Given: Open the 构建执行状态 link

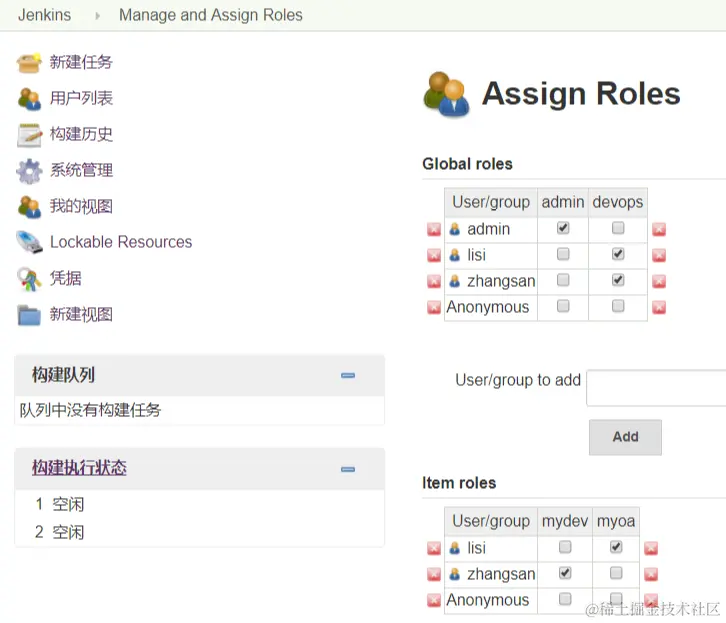Looking at the screenshot, I should pos(79,467).
